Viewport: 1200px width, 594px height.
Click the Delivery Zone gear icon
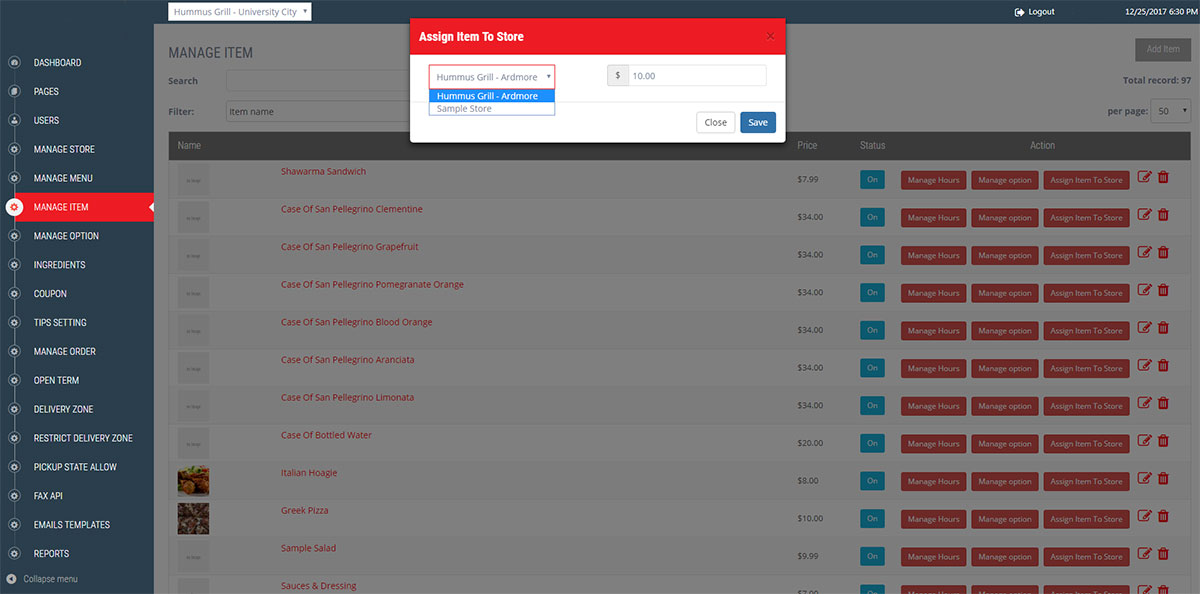(x=14, y=409)
